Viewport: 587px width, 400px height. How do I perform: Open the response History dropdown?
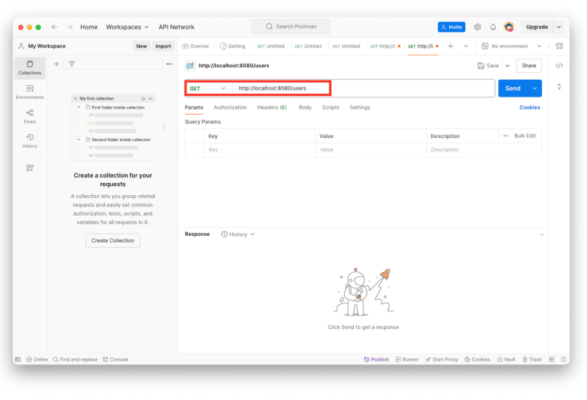[x=238, y=234]
